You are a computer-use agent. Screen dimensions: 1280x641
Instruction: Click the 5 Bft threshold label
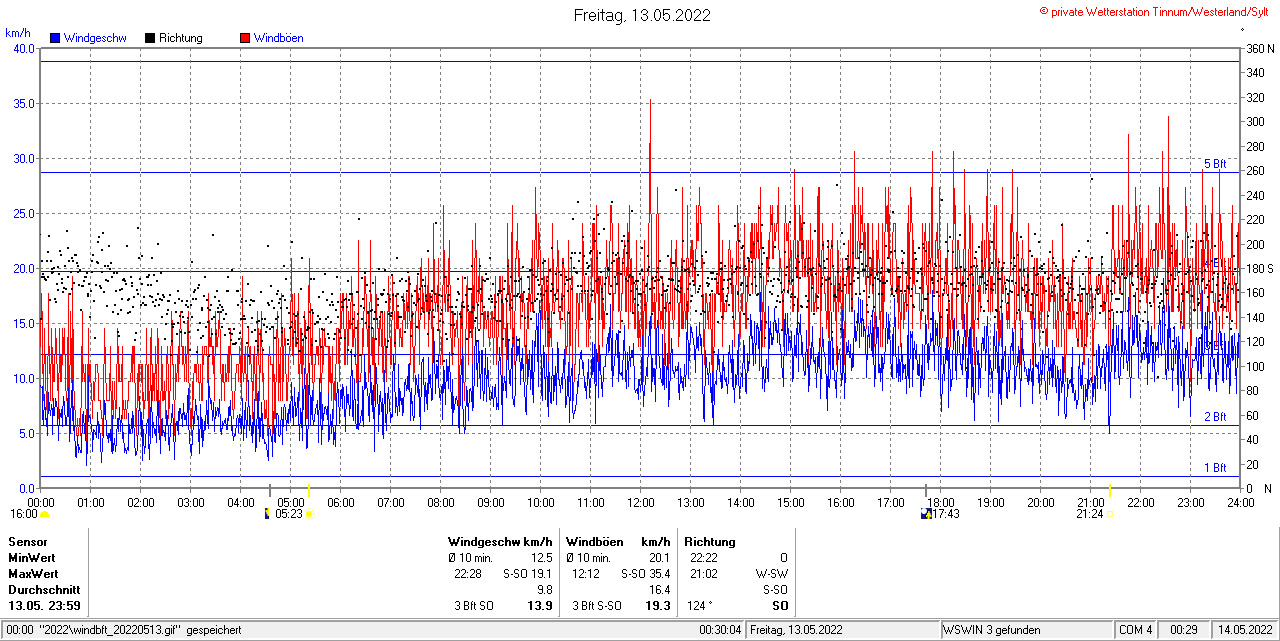click(x=1214, y=164)
